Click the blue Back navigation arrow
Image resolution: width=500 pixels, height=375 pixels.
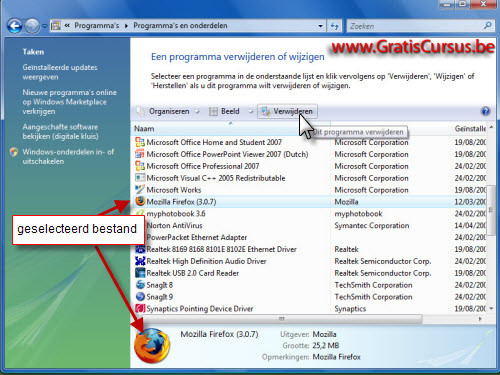(x=14, y=26)
